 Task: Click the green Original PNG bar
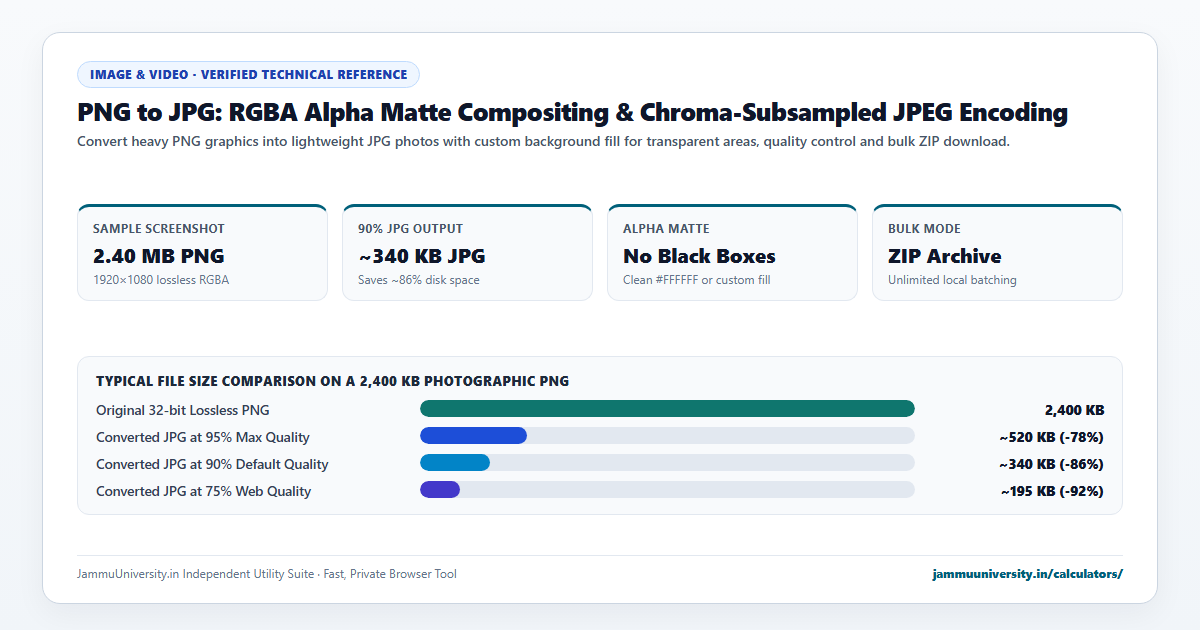click(x=667, y=408)
